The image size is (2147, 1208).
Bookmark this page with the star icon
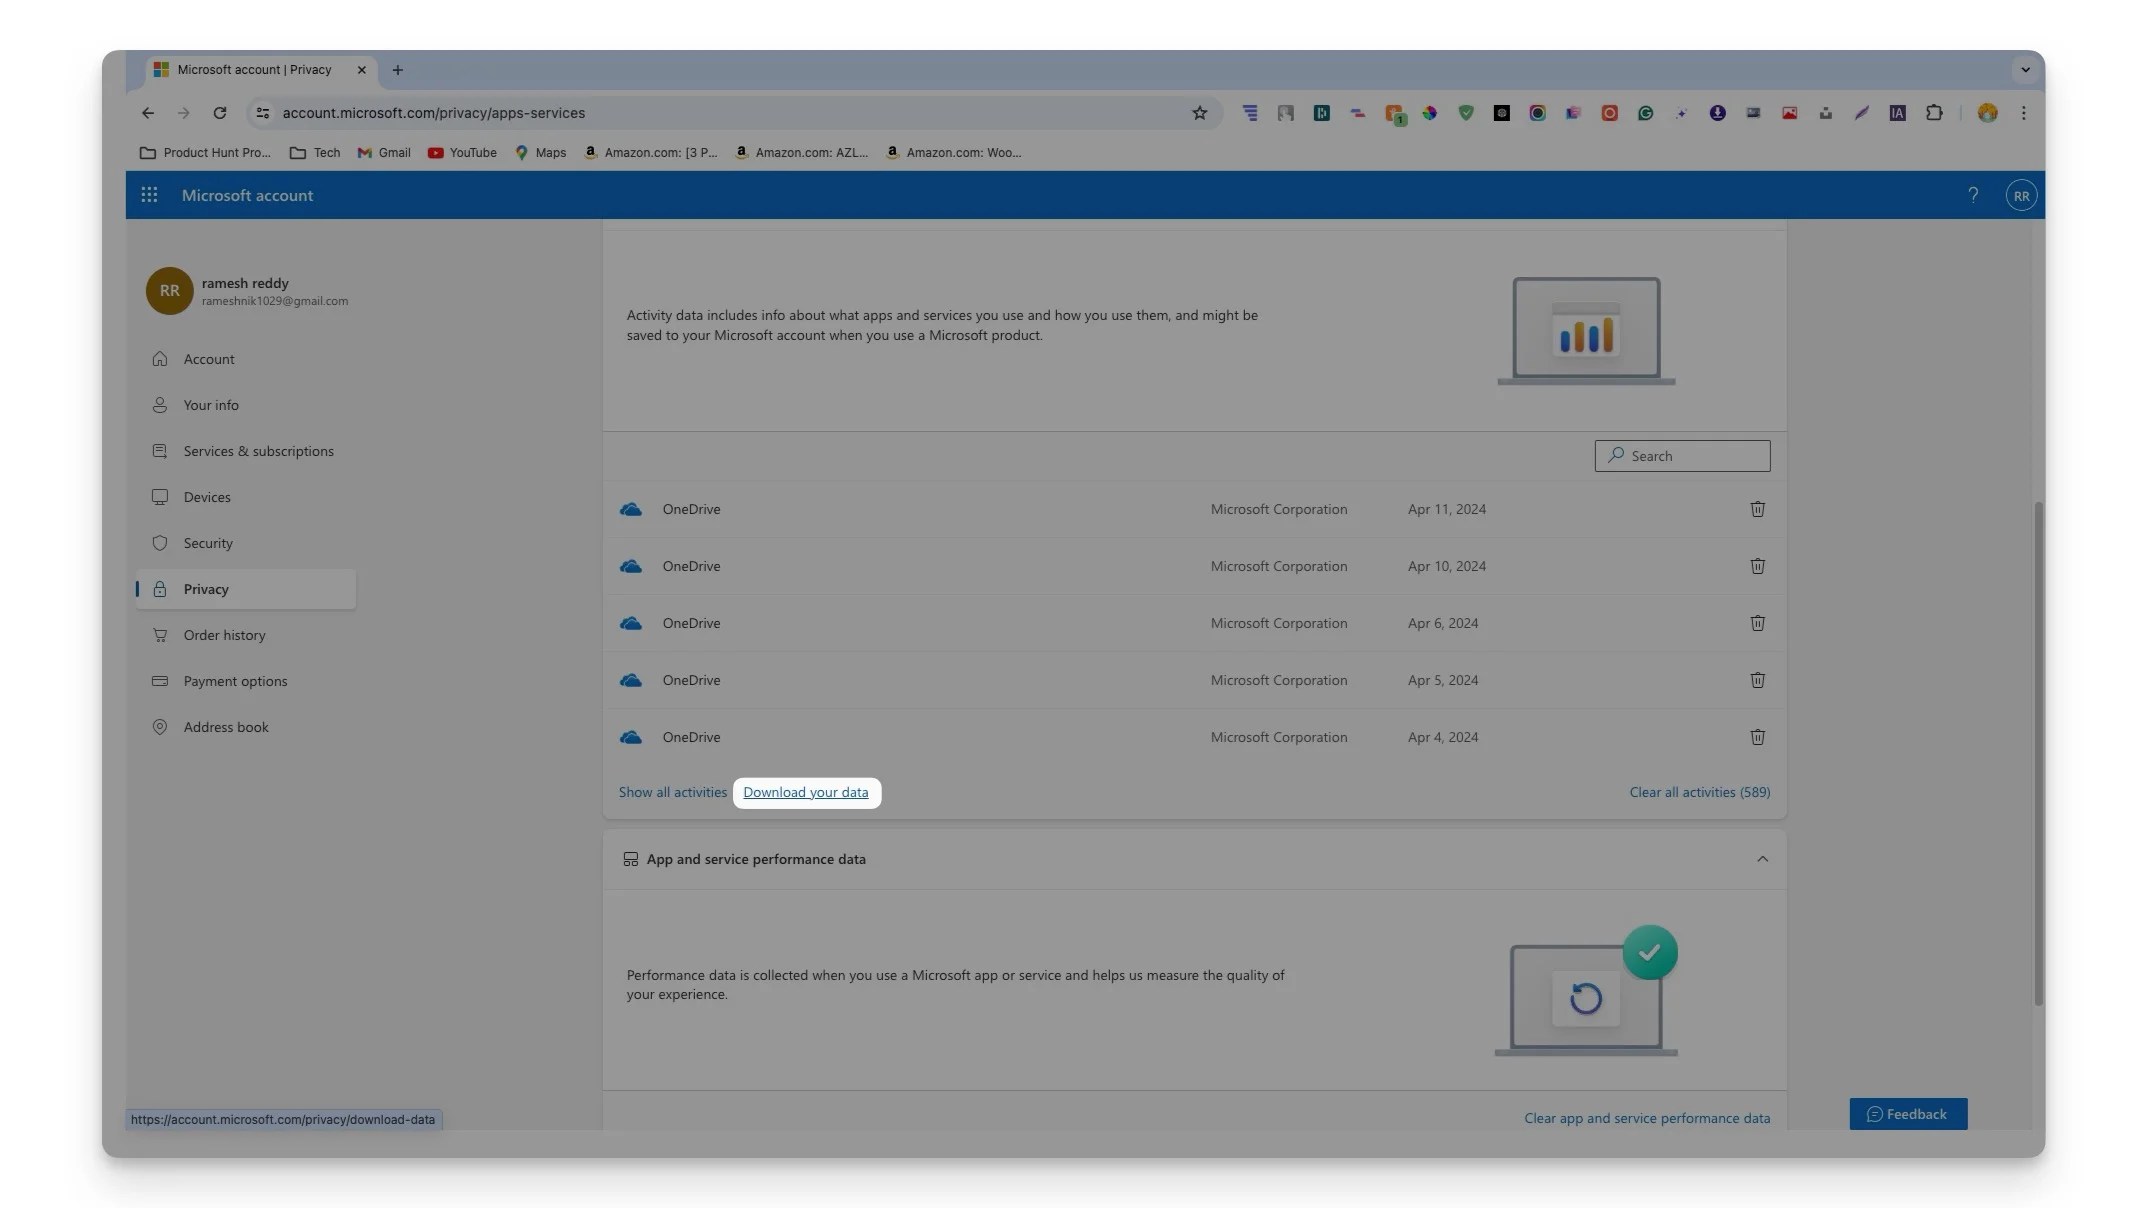[x=1199, y=113]
